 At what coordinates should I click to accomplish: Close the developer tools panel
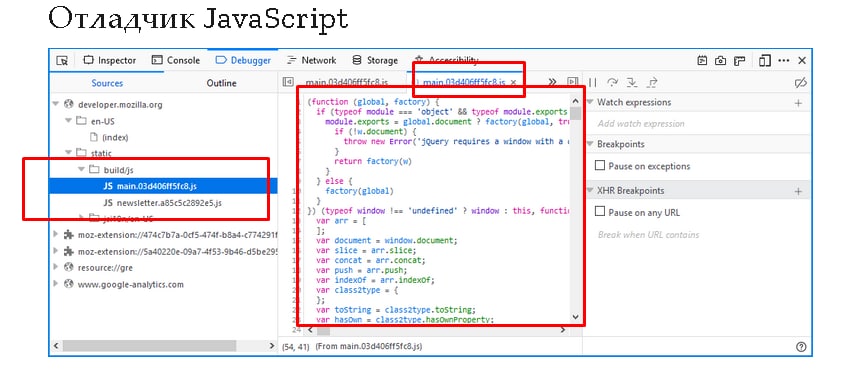802,61
